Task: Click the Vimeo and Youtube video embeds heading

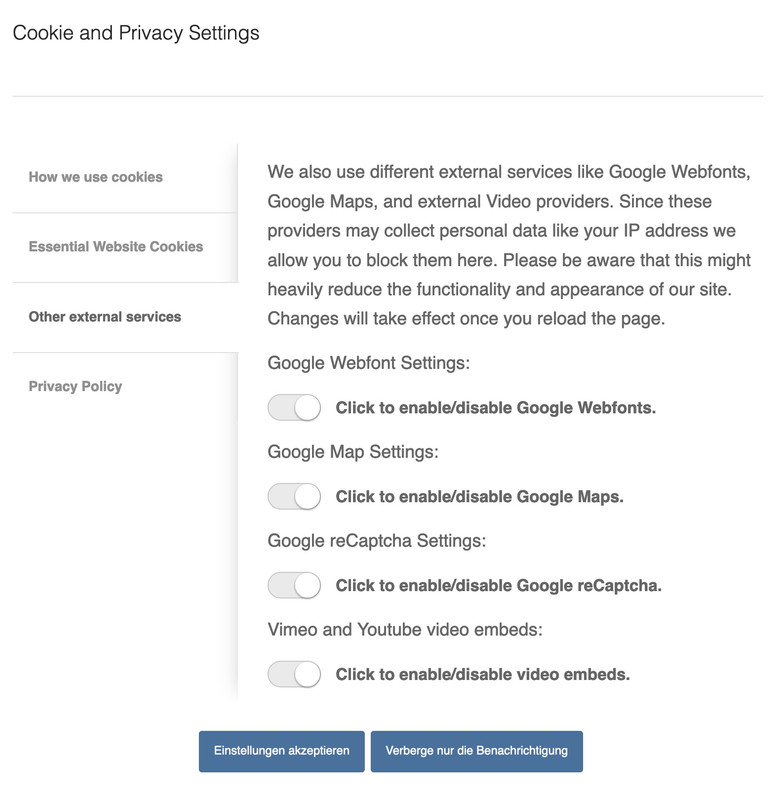Action: point(405,630)
